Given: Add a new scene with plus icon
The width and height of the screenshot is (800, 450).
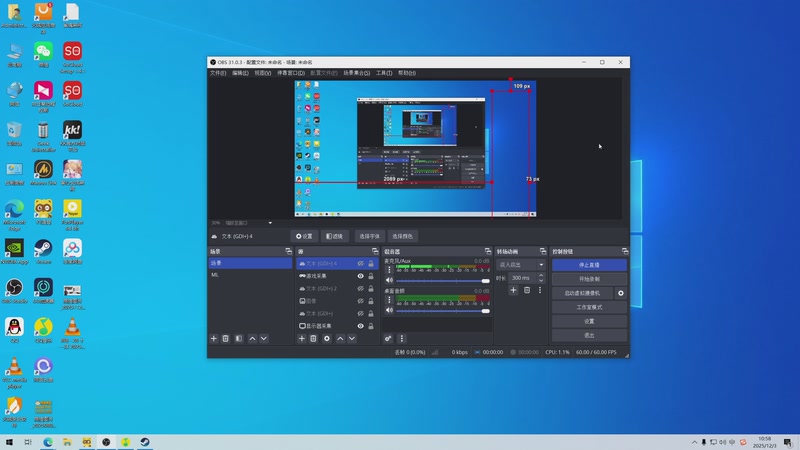Looking at the screenshot, I should pyautogui.click(x=214, y=338).
